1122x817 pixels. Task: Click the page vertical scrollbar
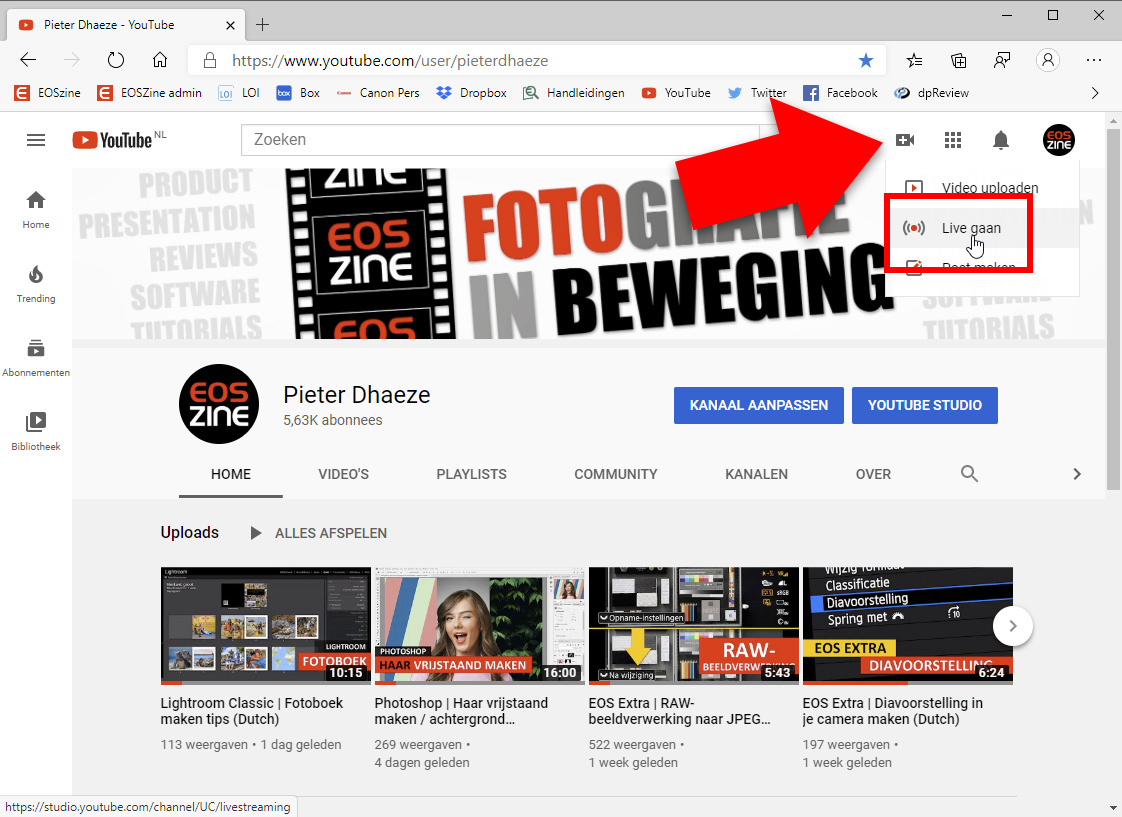point(1113,308)
